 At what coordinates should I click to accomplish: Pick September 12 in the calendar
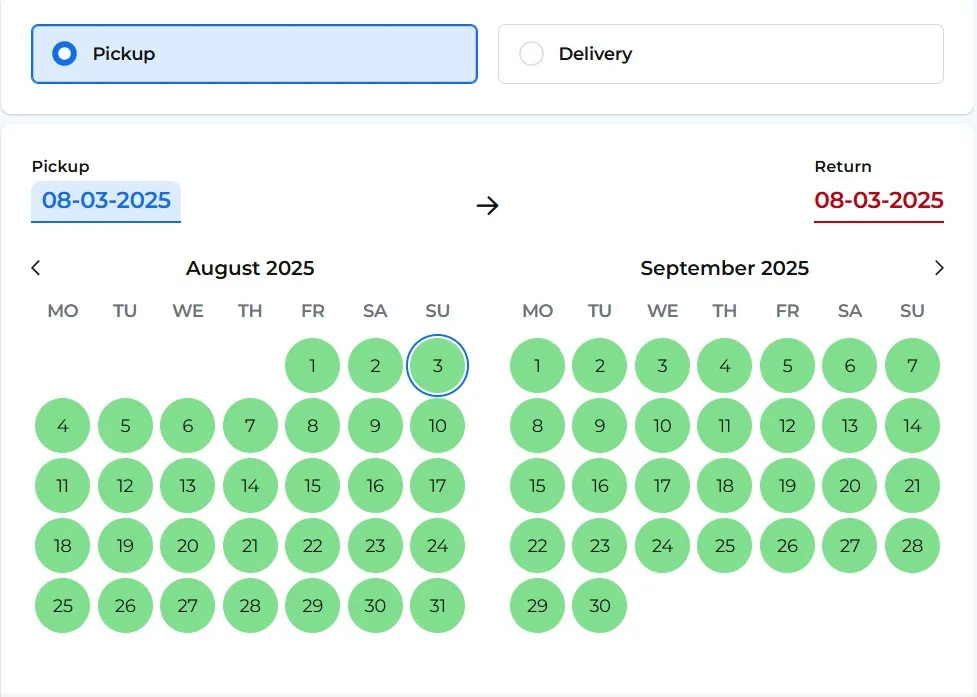point(787,426)
